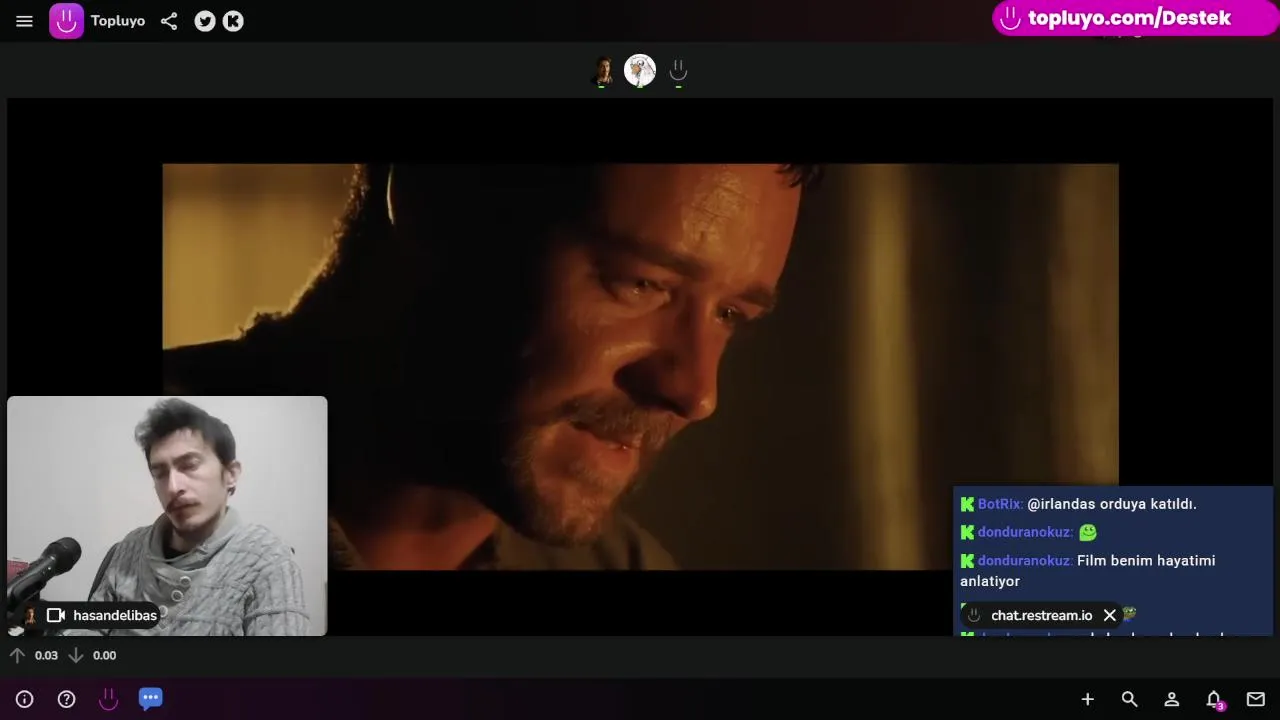Click the download speed 0.00 indicator
This screenshot has height=720, width=1280.
92,656
